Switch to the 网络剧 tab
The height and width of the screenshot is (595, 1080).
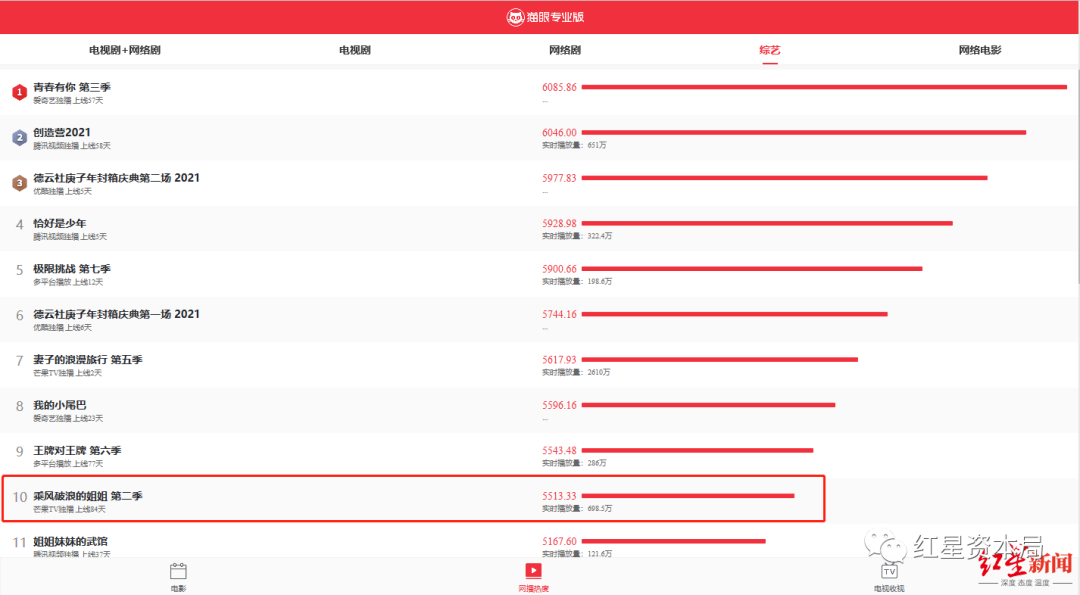(x=565, y=50)
